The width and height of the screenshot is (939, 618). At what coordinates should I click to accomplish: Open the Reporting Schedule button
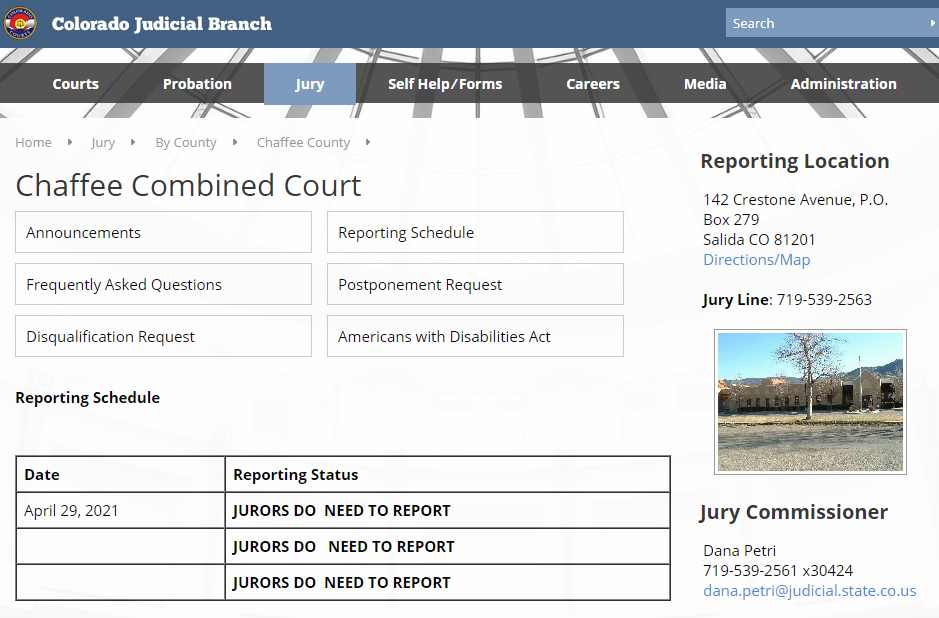pyautogui.click(x=475, y=232)
